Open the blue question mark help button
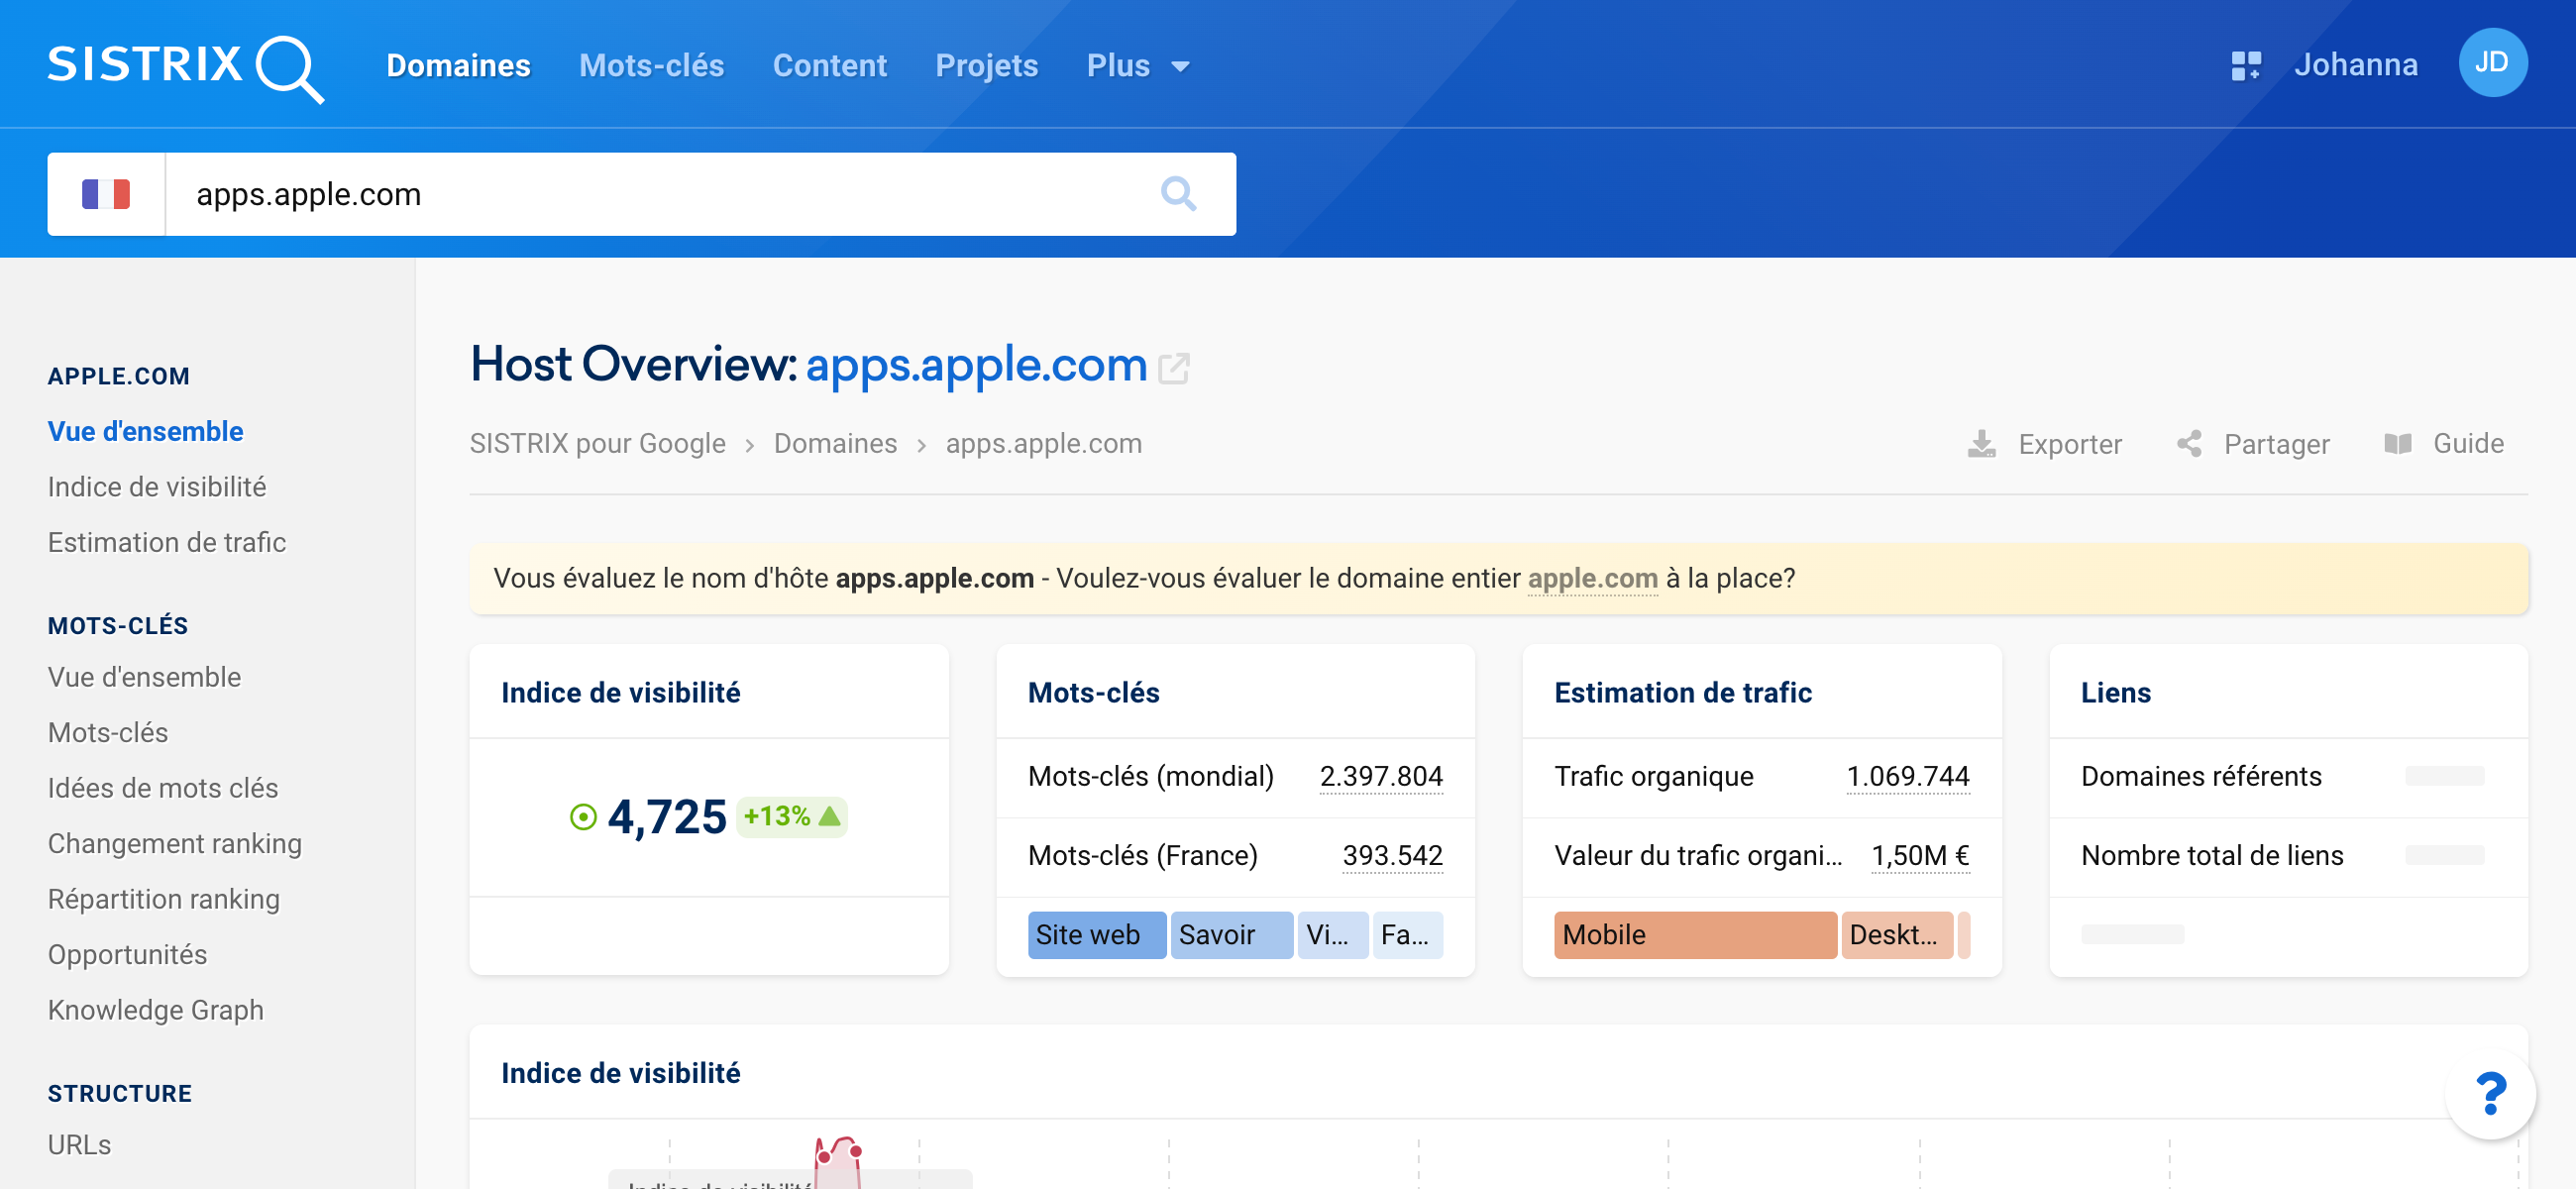2576x1189 pixels. 2490,1093
